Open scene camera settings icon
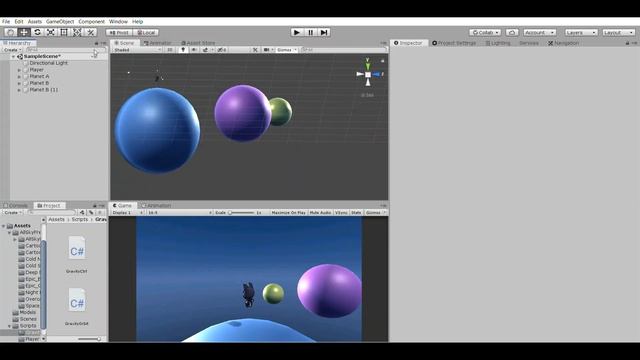 pos(267,50)
